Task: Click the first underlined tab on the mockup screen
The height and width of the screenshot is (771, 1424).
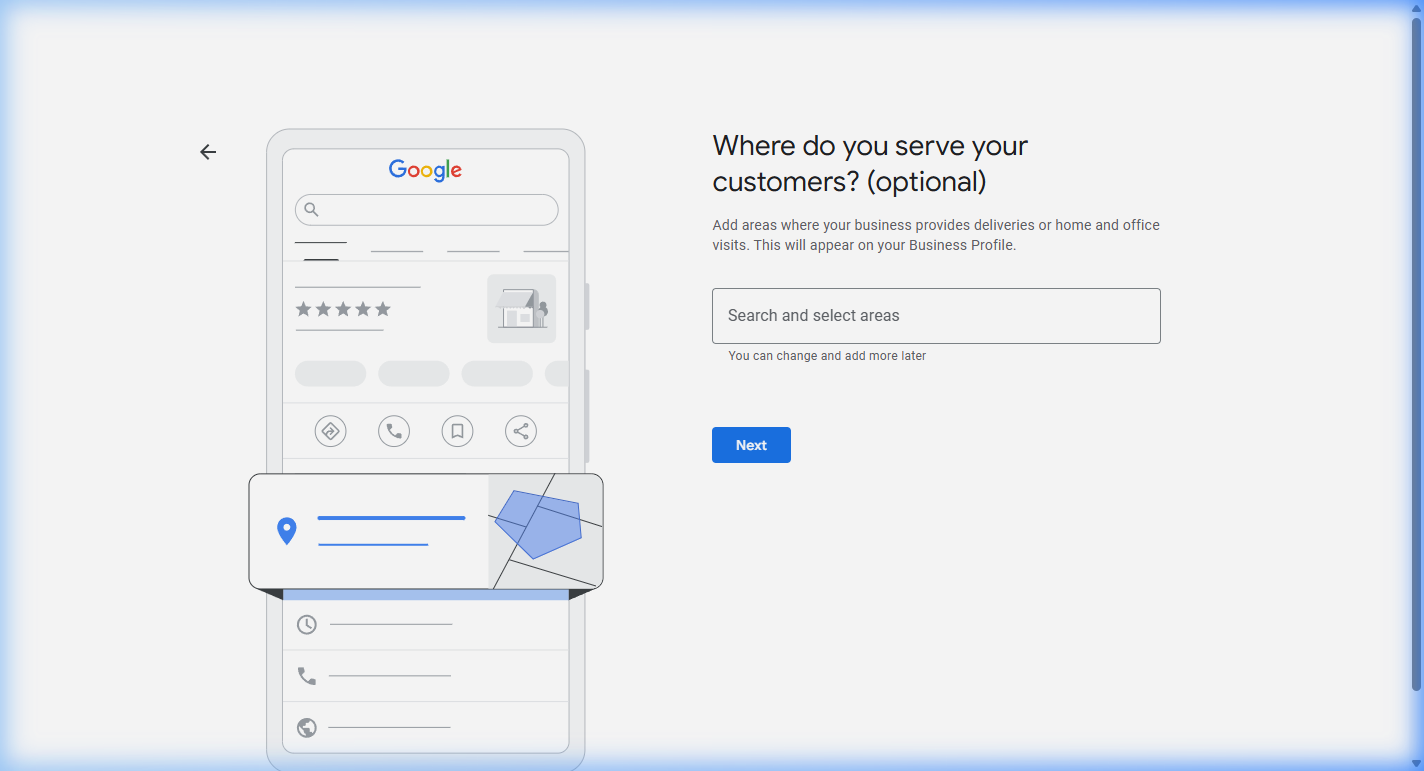Action: click(x=320, y=244)
